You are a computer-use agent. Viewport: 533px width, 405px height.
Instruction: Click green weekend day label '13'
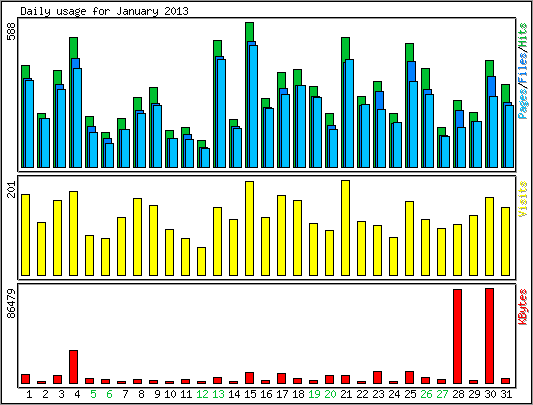coord(218,394)
